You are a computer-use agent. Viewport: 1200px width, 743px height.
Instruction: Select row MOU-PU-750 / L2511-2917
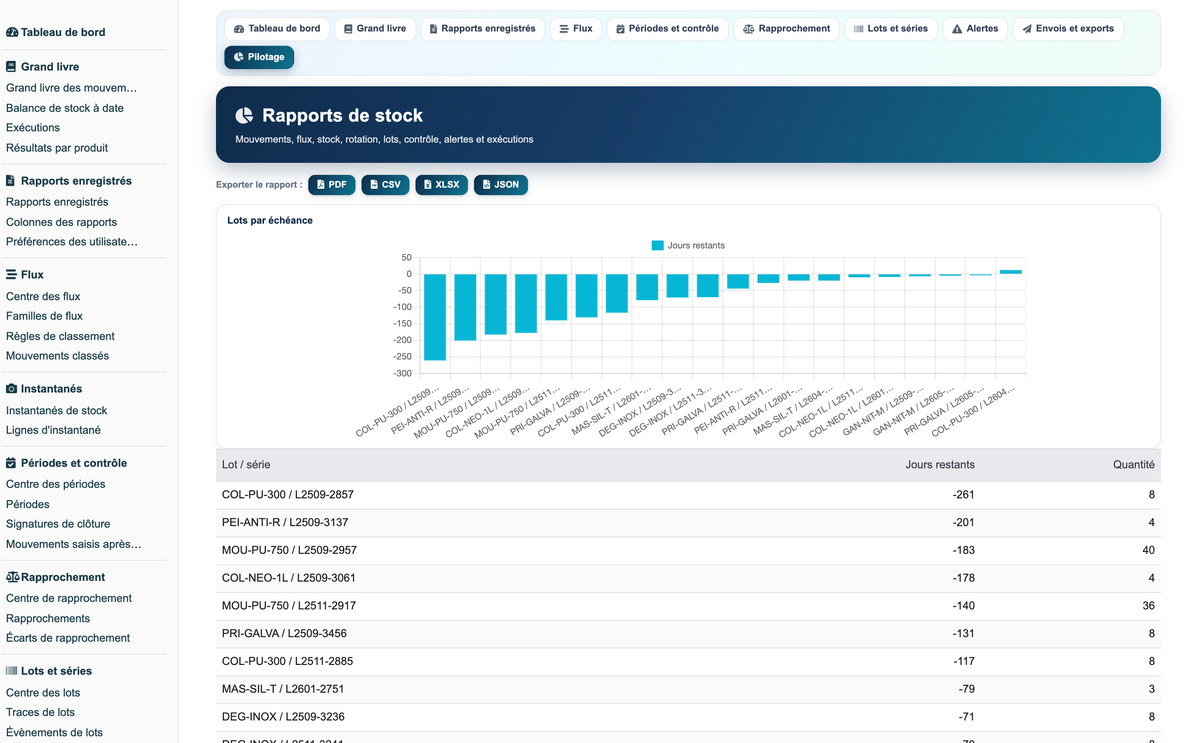pos(688,606)
